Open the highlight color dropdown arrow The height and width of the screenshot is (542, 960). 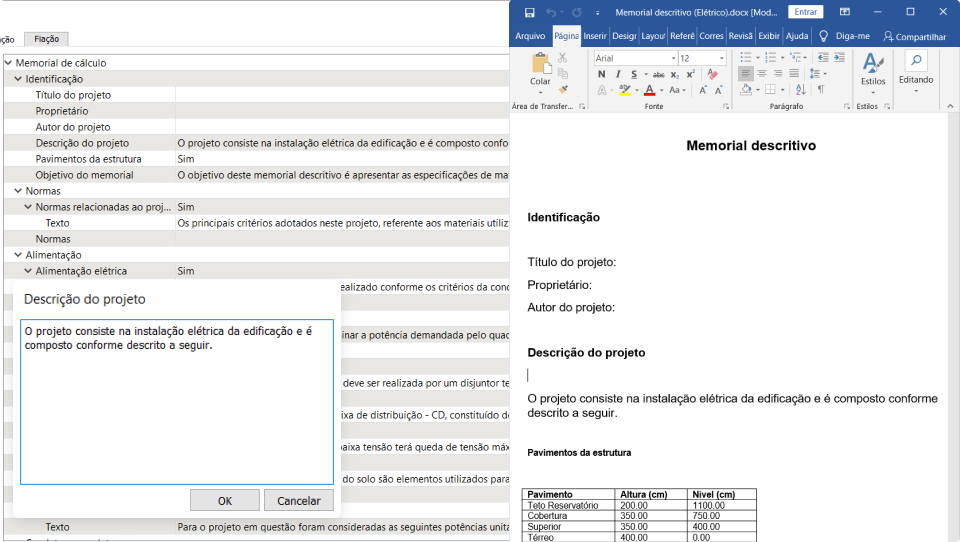(x=637, y=91)
